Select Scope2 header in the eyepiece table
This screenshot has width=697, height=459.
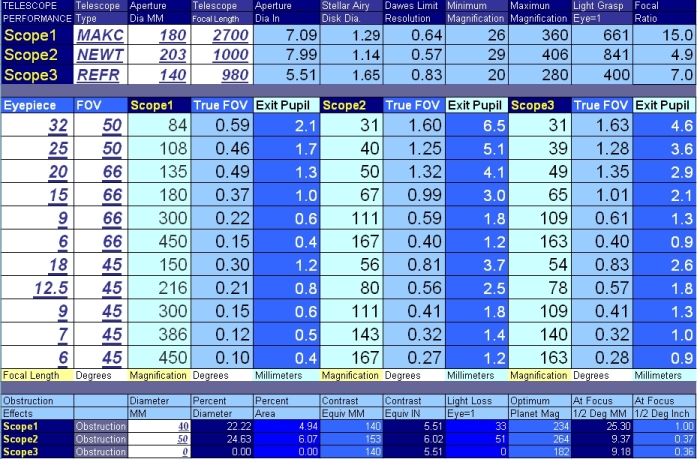pyautogui.click(x=352, y=105)
